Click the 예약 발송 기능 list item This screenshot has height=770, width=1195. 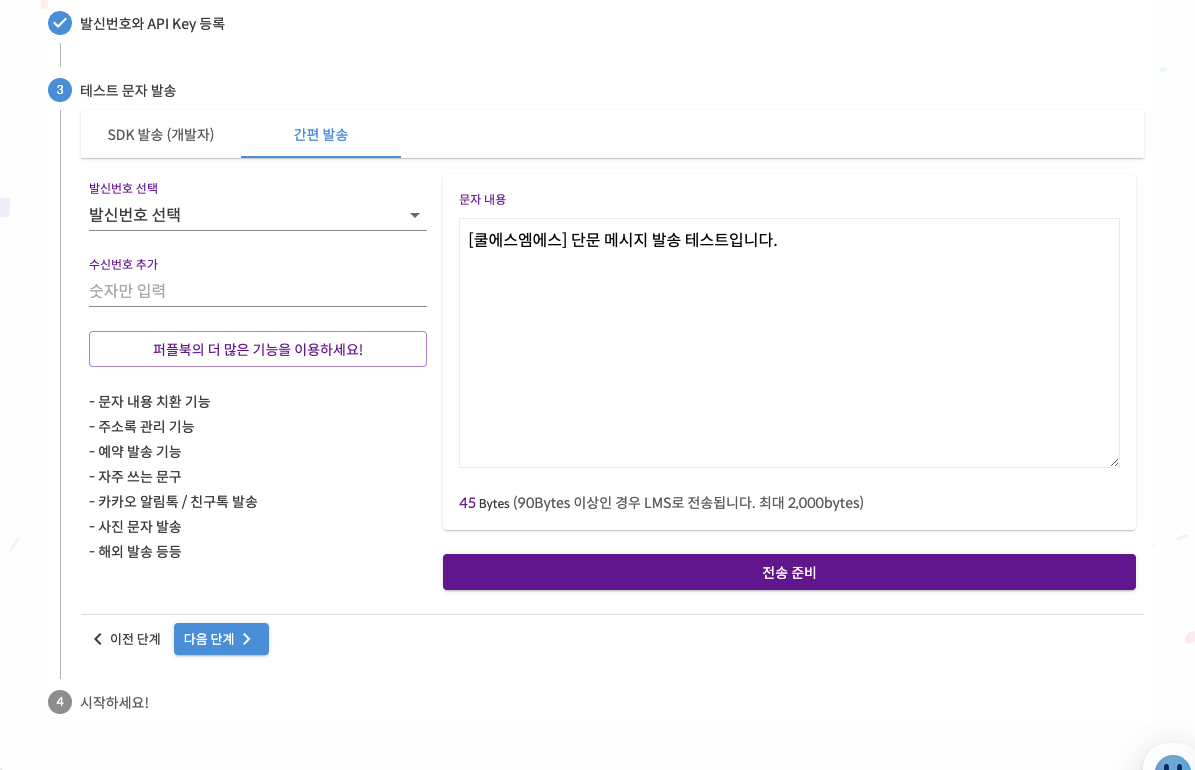pyautogui.click(x=135, y=452)
